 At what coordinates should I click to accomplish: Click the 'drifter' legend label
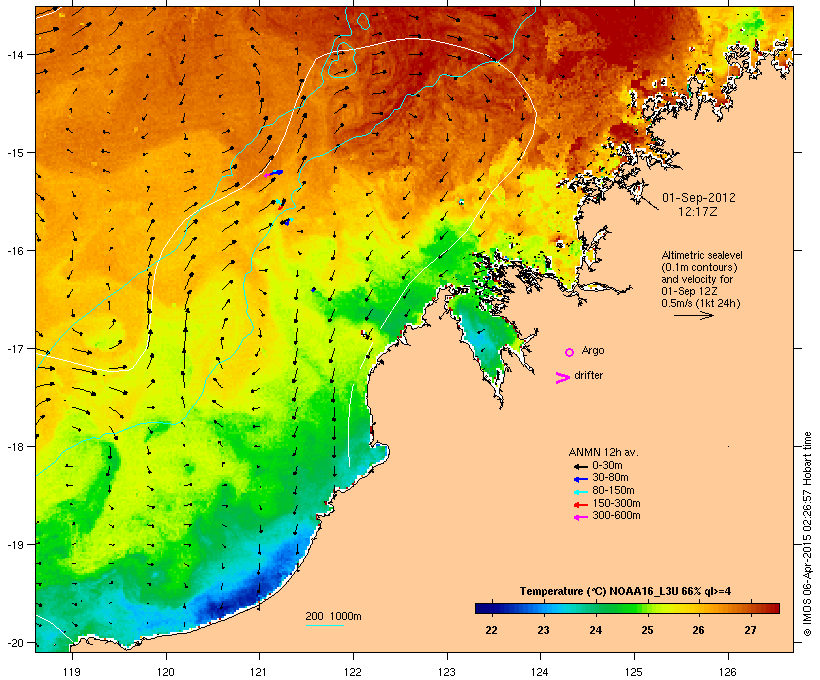588,375
